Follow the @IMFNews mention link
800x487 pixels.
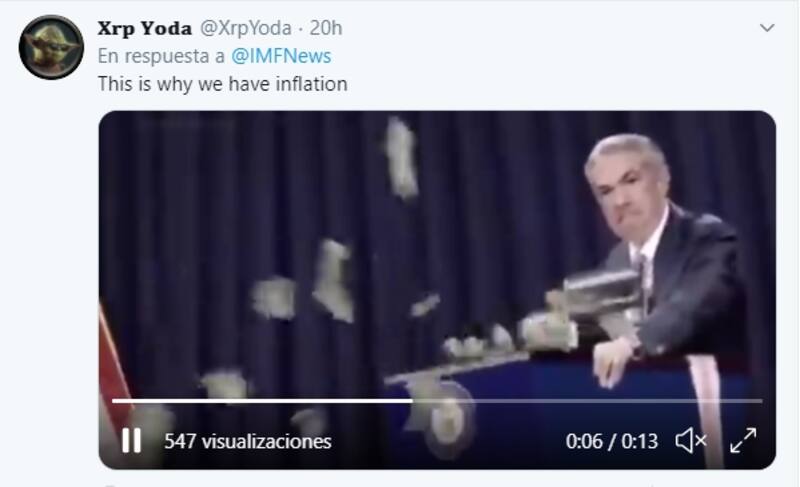pyautogui.click(x=281, y=56)
